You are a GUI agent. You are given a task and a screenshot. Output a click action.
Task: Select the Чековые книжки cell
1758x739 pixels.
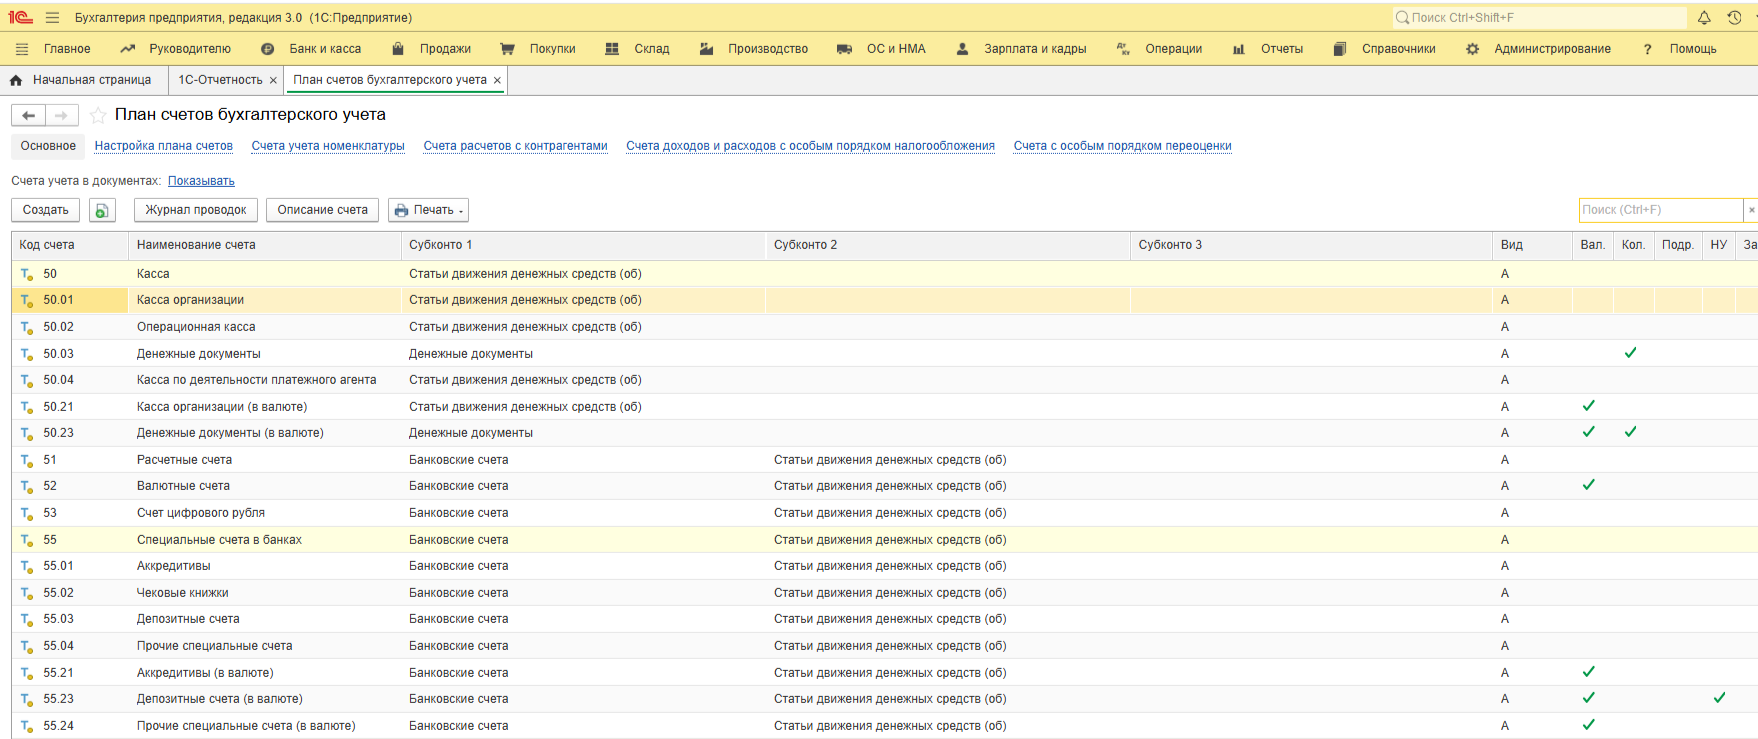coord(183,593)
